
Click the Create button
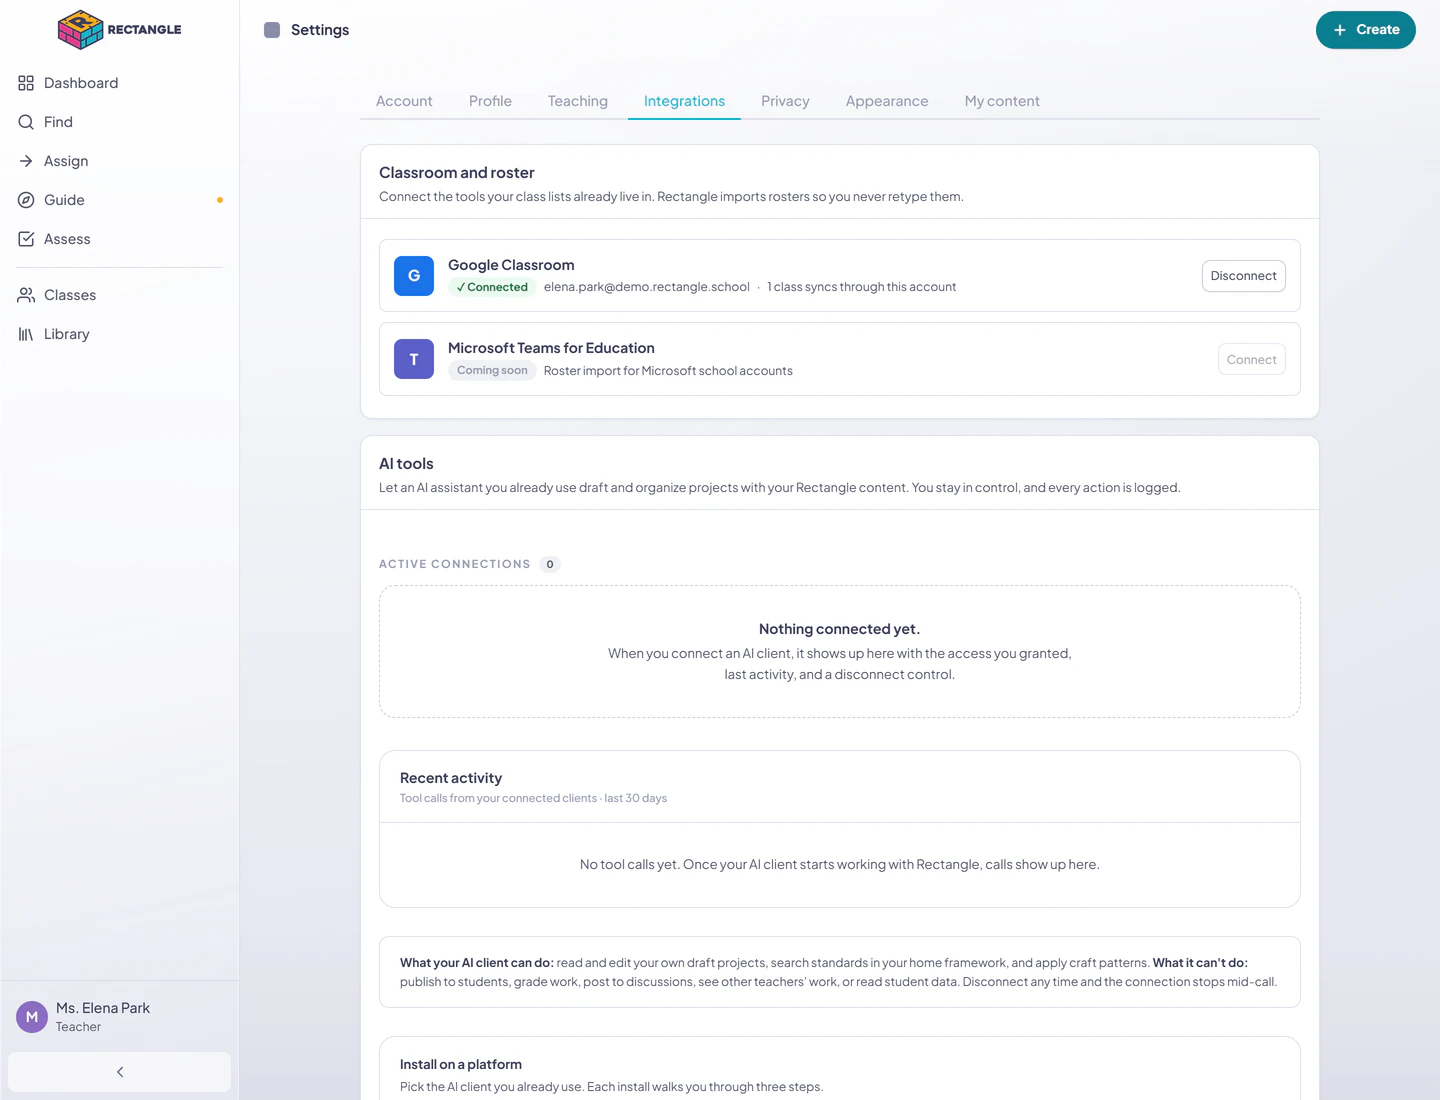1366,30
